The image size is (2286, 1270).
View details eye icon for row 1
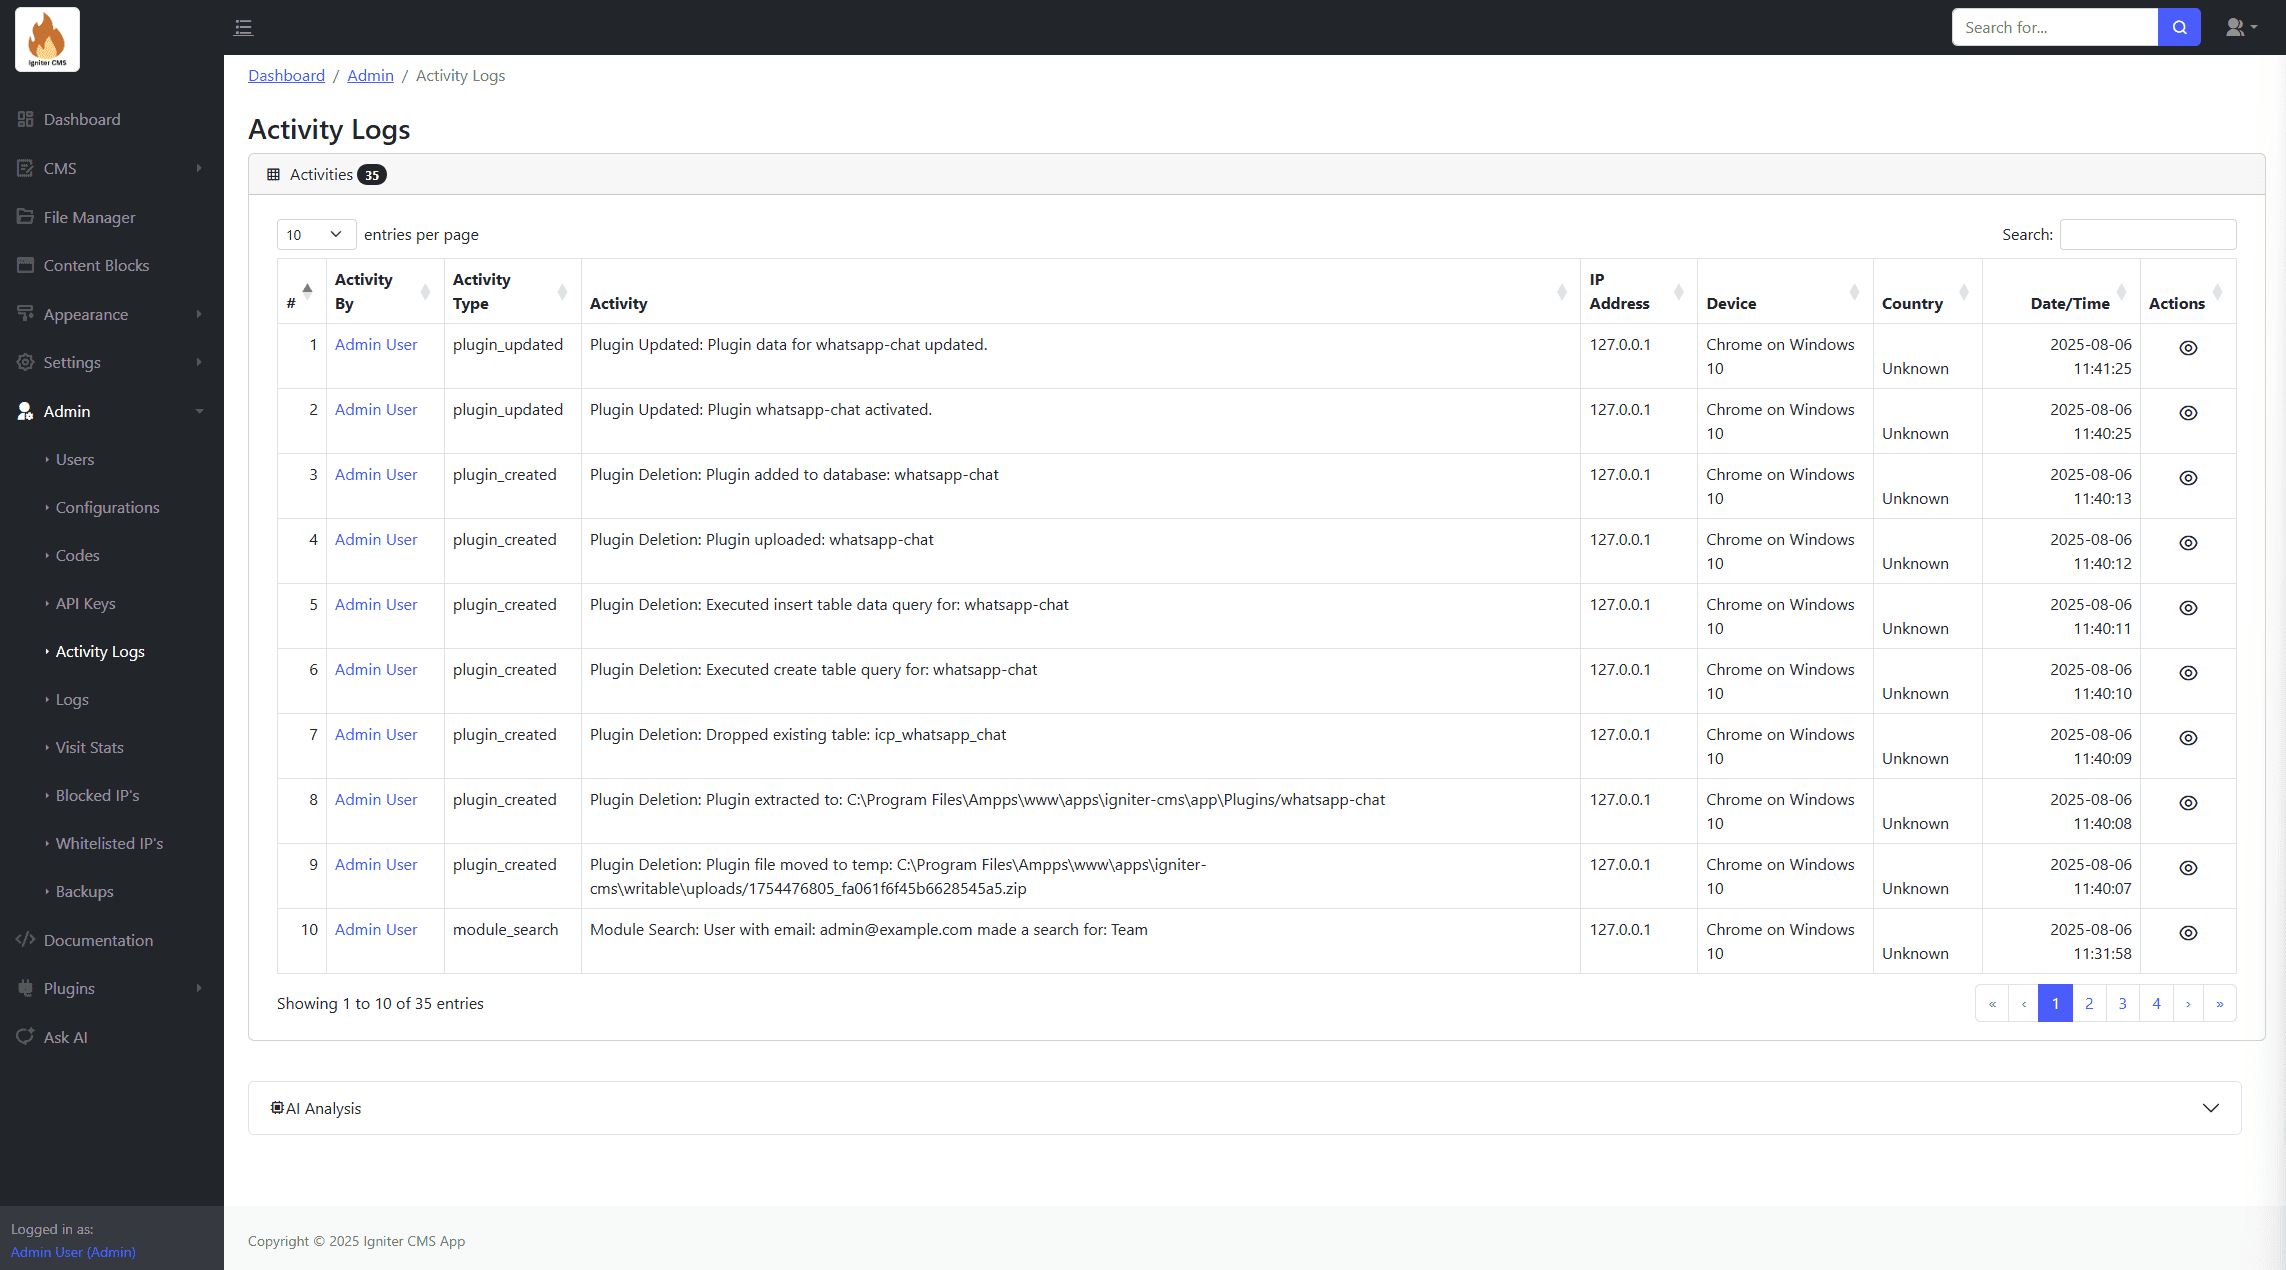tap(2188, 348)
